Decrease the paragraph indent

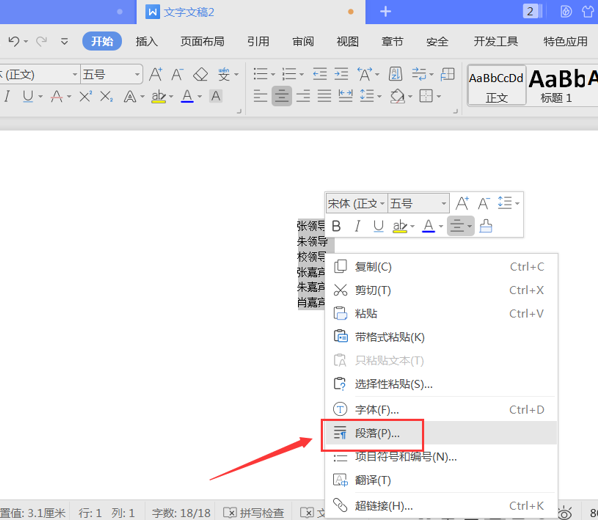click(x=320, y=73)
